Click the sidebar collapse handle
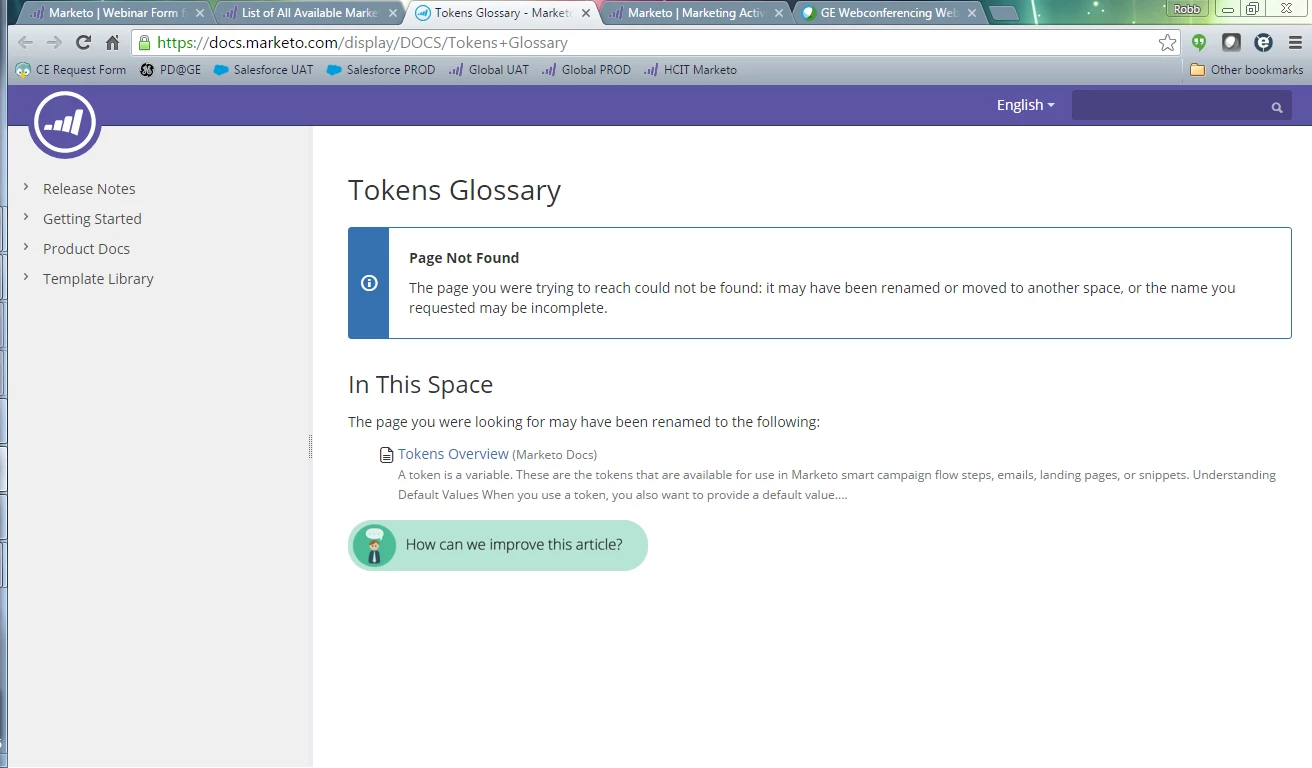This screenshot has height=768, width=1312. click(311, 447)
